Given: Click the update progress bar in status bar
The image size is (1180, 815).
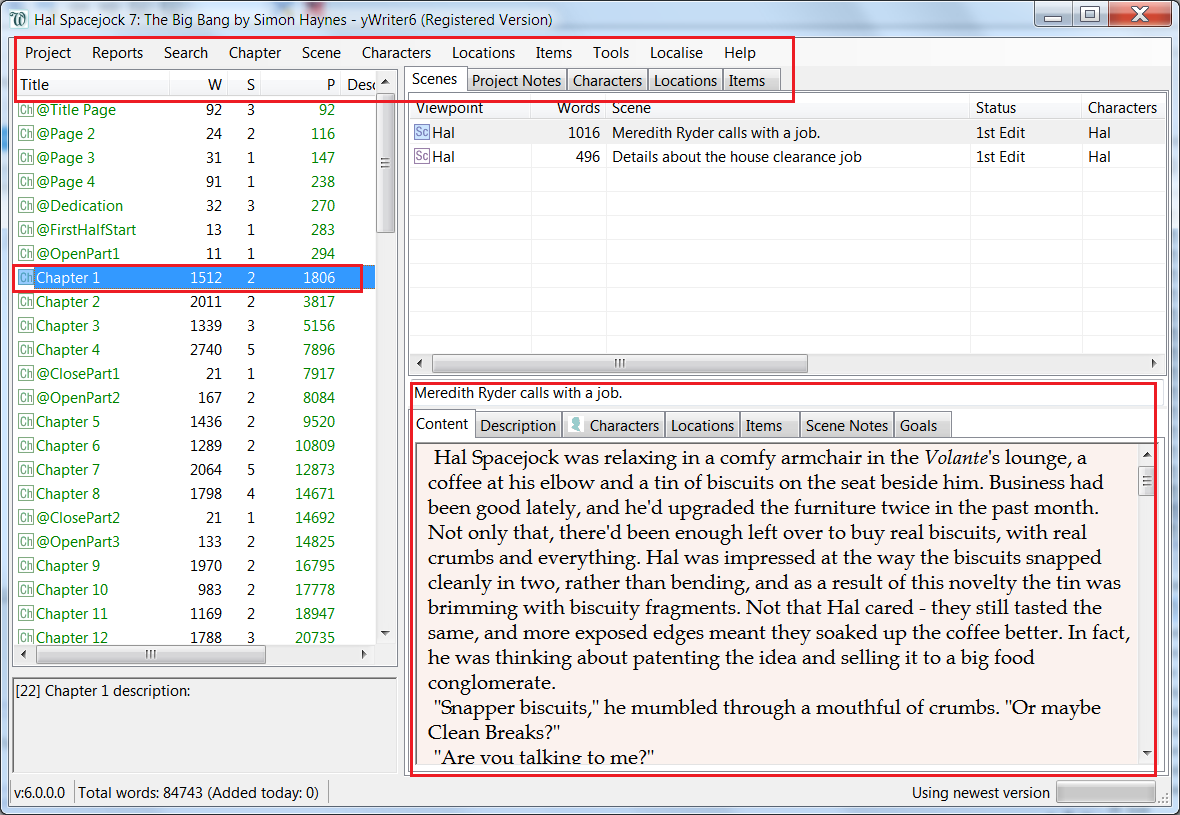Looking at the screenshot, I should 1106,791.
